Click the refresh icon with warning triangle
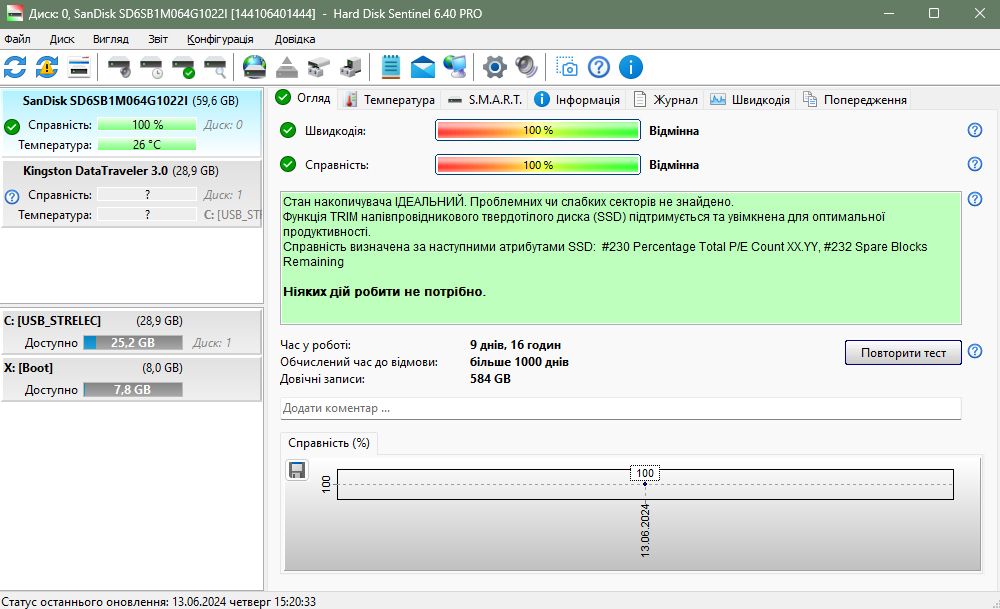Viewport: 1000px width, 609px height. tap(47, 67)
